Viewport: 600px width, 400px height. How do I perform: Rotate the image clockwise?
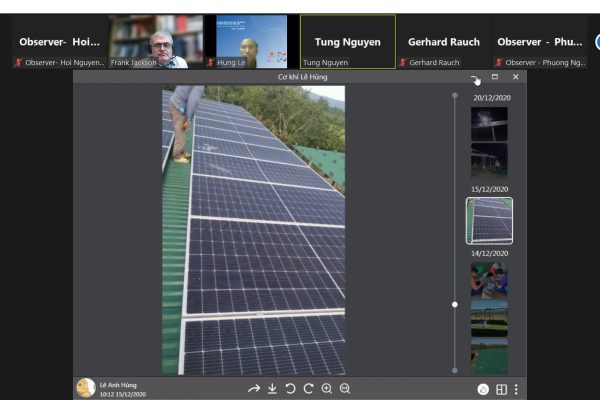tap(308, 388)
